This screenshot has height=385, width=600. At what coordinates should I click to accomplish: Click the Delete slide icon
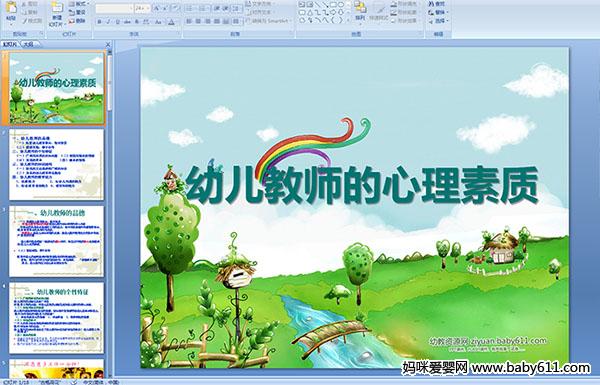pos(78,21)
